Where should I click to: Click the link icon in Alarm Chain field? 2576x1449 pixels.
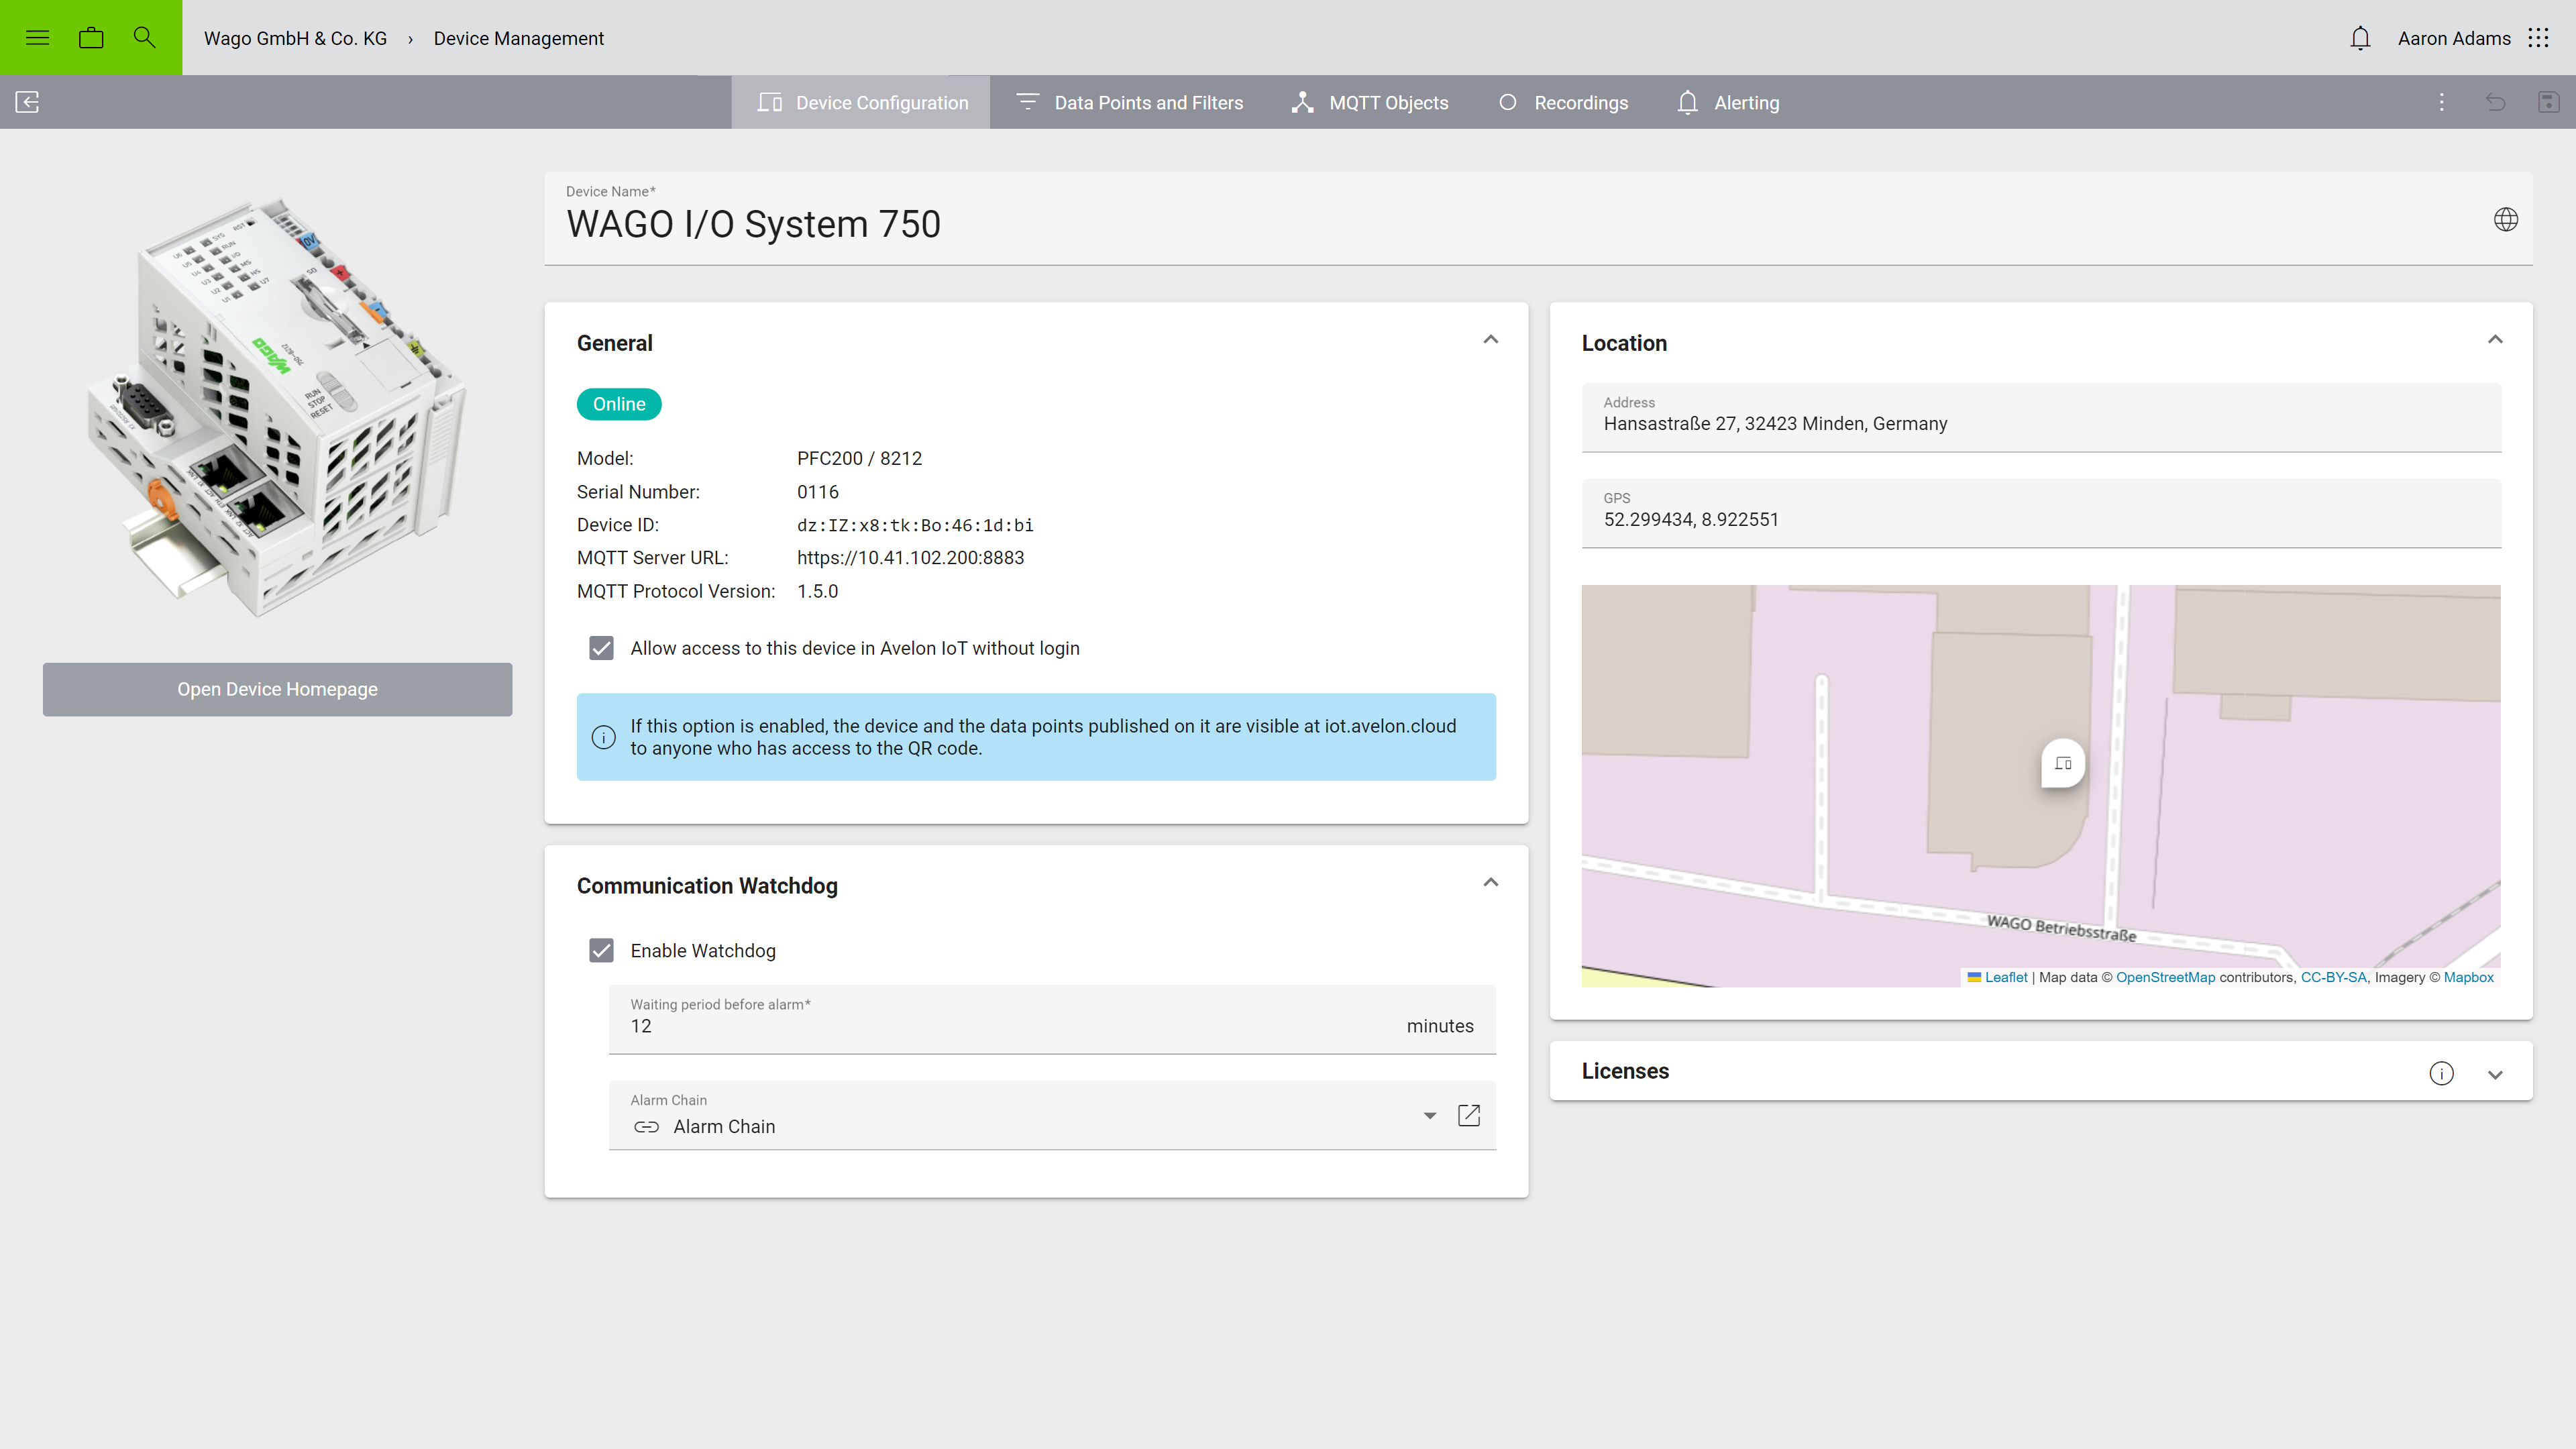click(646, 1127)
